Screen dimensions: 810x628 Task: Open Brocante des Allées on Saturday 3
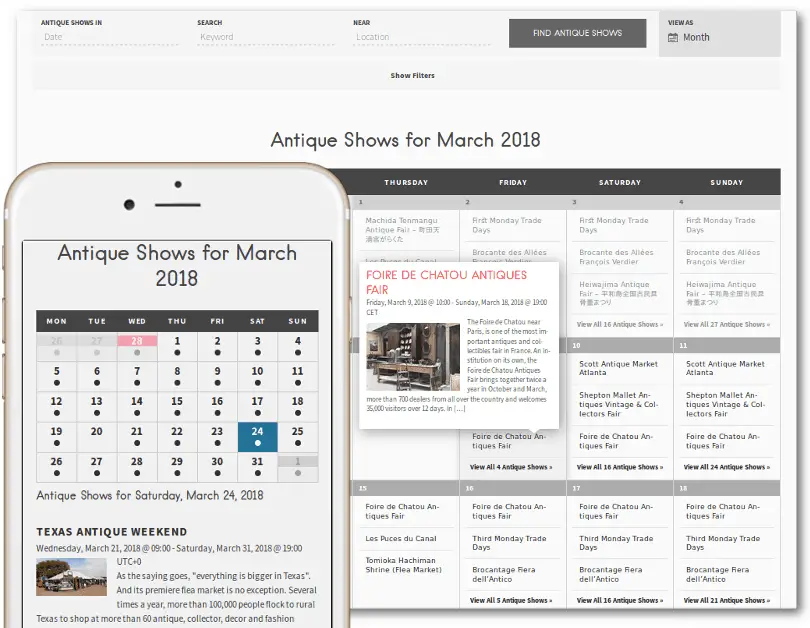[616, 257]
